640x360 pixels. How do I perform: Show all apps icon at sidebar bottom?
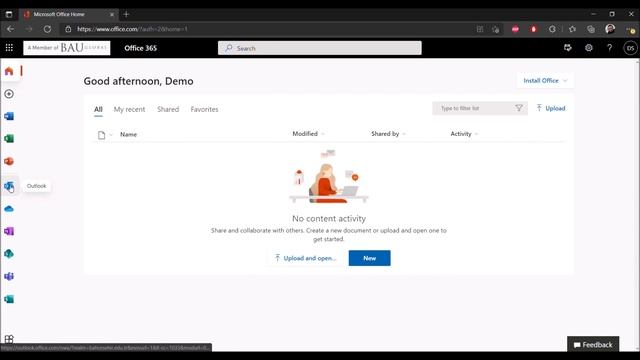point(9,339)
